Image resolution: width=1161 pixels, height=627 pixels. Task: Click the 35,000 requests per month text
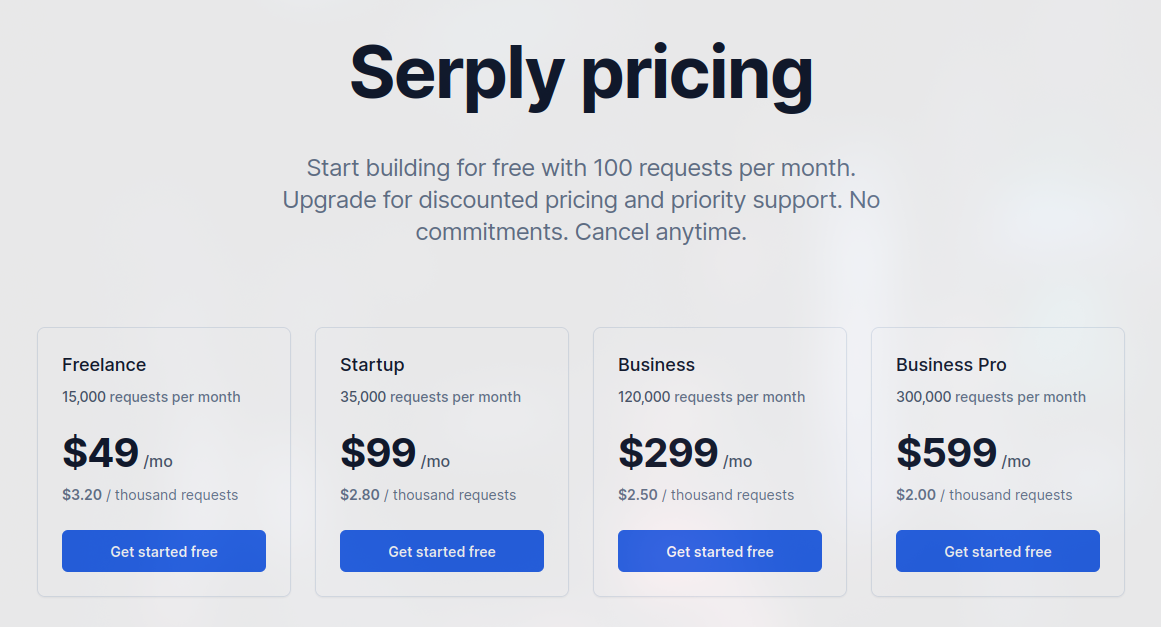click(430, 397)
